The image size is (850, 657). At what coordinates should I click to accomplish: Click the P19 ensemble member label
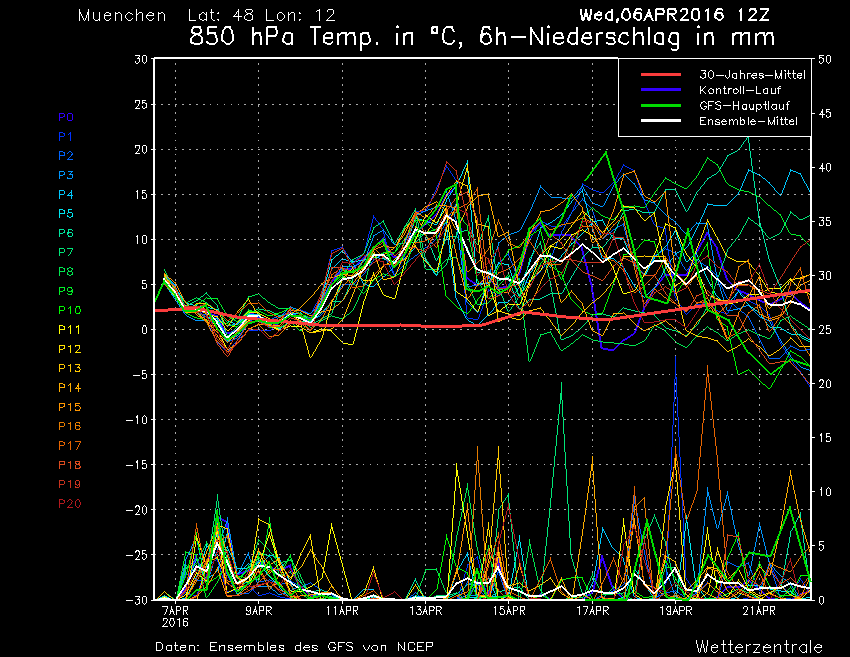[69, 484]
